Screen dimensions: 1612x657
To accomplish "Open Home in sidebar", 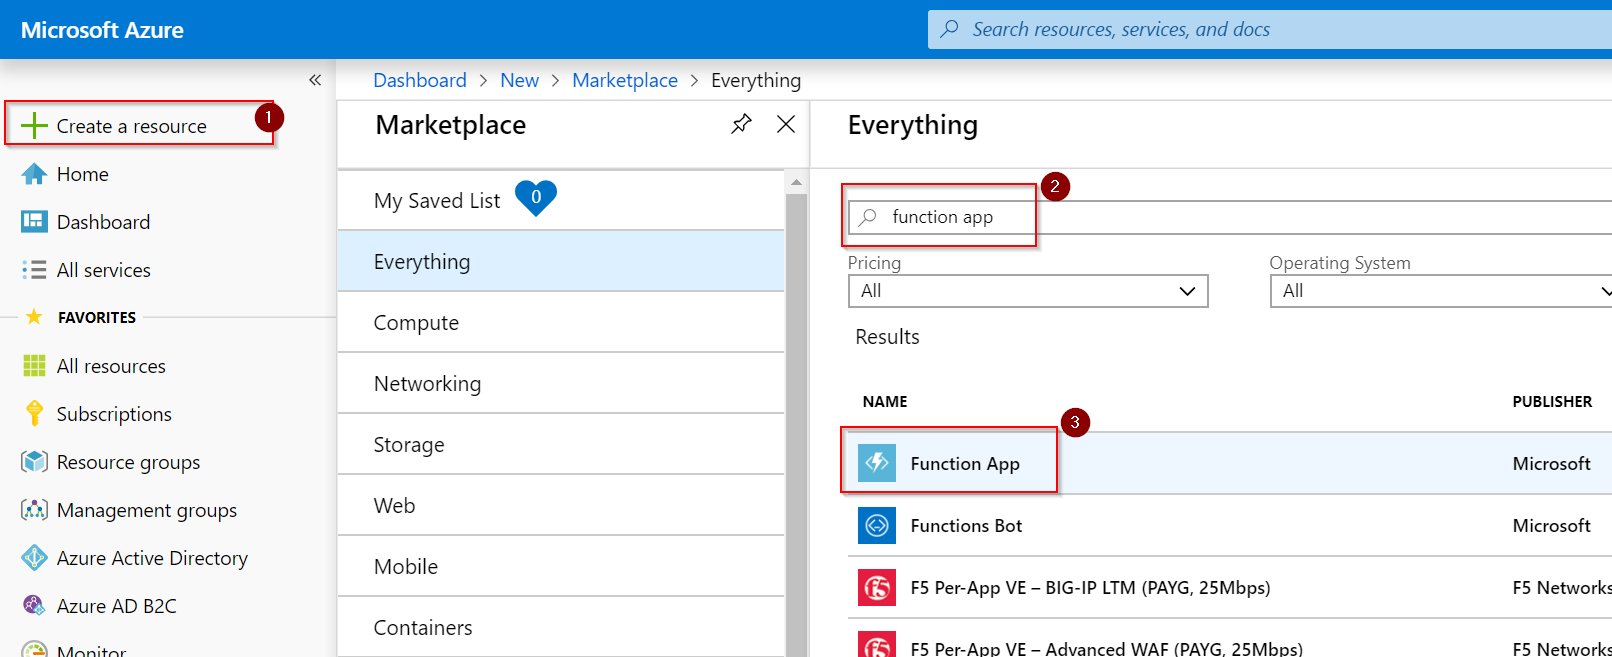I will click(83, 174).
